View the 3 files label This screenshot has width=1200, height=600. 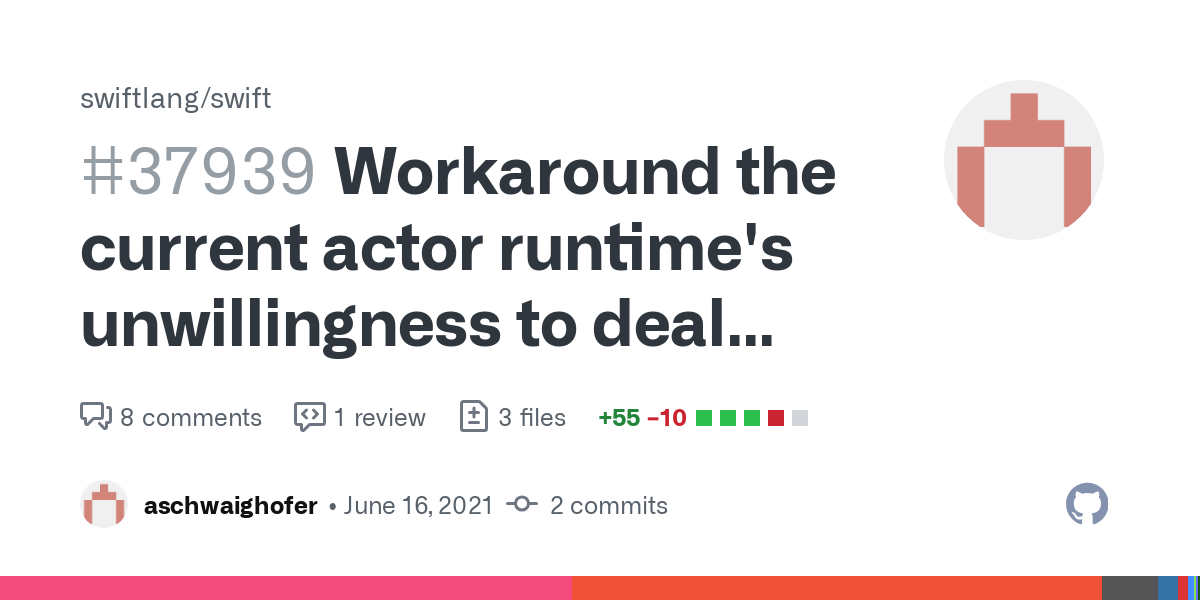(532, 417)
